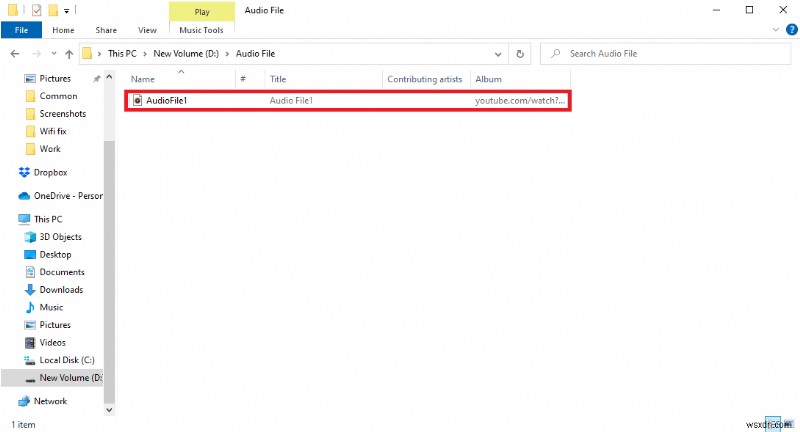This screenshot has width=800, height=432.
Task: Click the Downloads arrow icon
Action: (30, 290)
